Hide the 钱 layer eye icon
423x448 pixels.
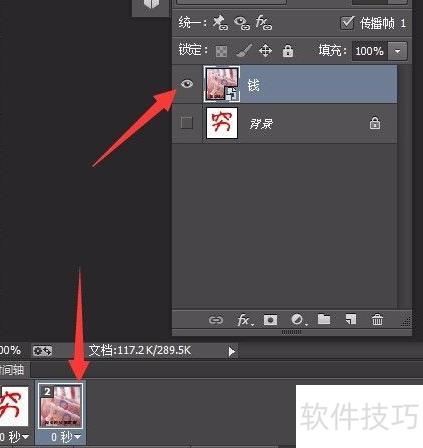point(187,84)
